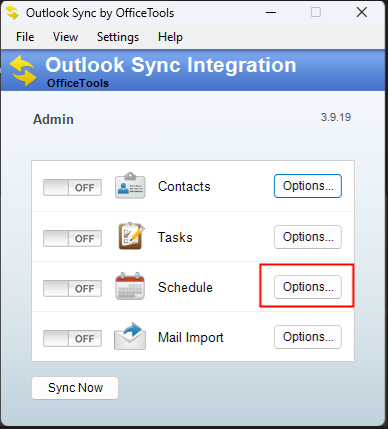Open Contacts Options dialog
Viewport: 388px width, 429px height.
pyautogui.click(x=308, y=186)
